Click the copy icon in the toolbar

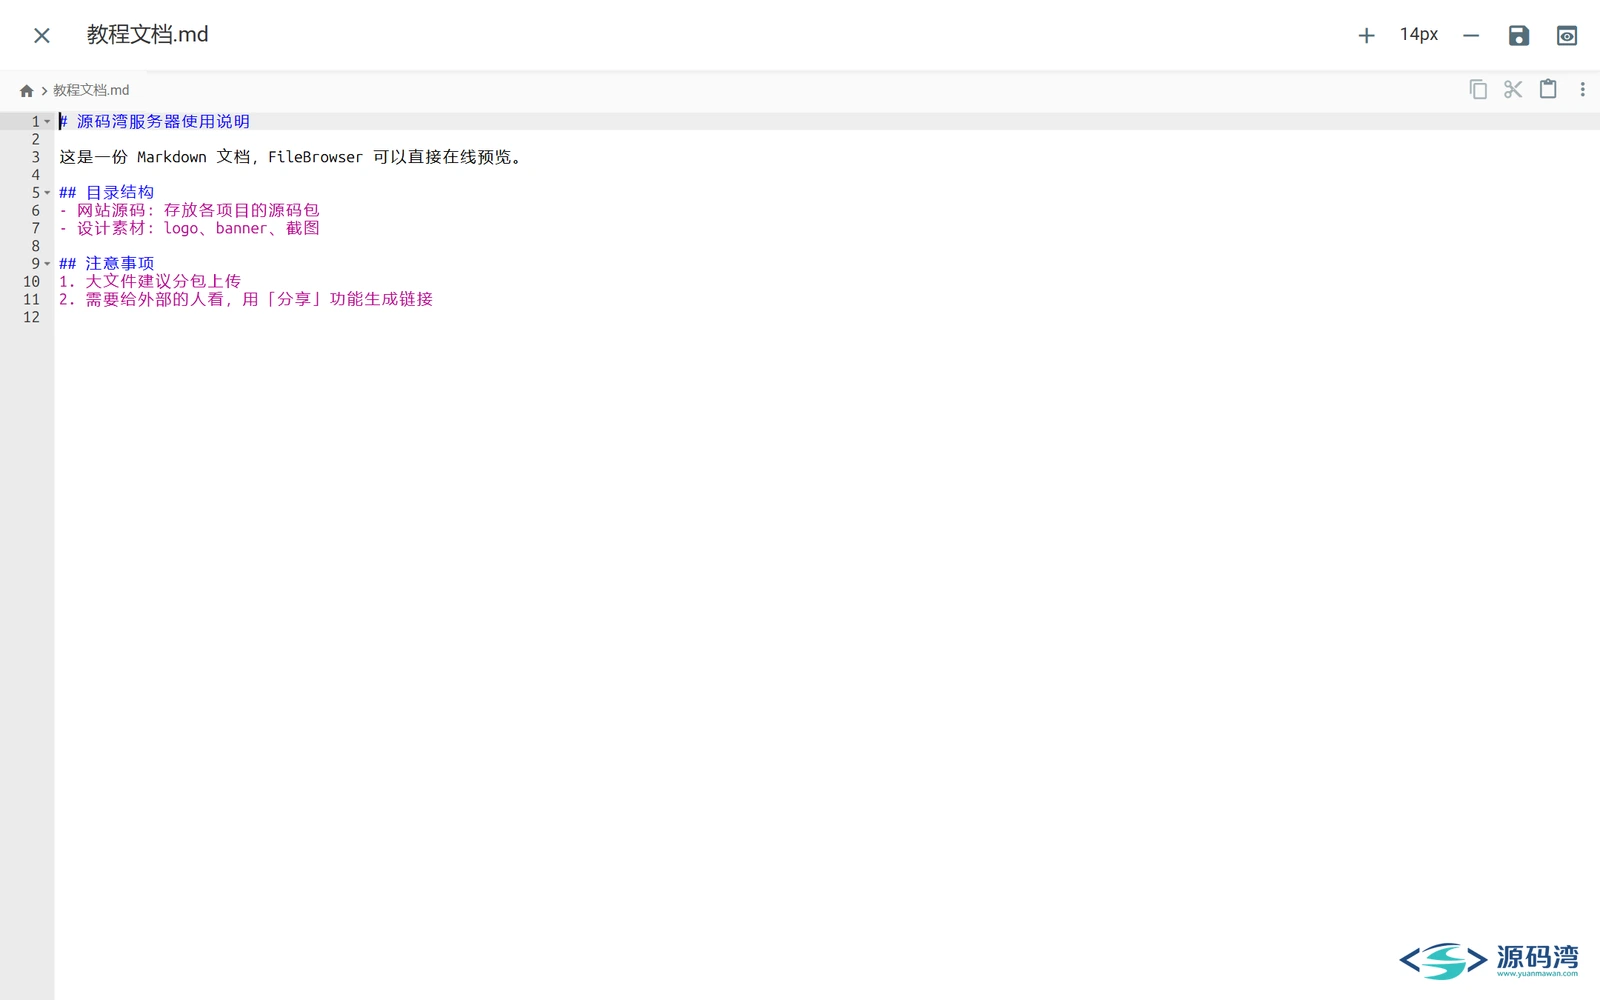tap(1478, 90)
